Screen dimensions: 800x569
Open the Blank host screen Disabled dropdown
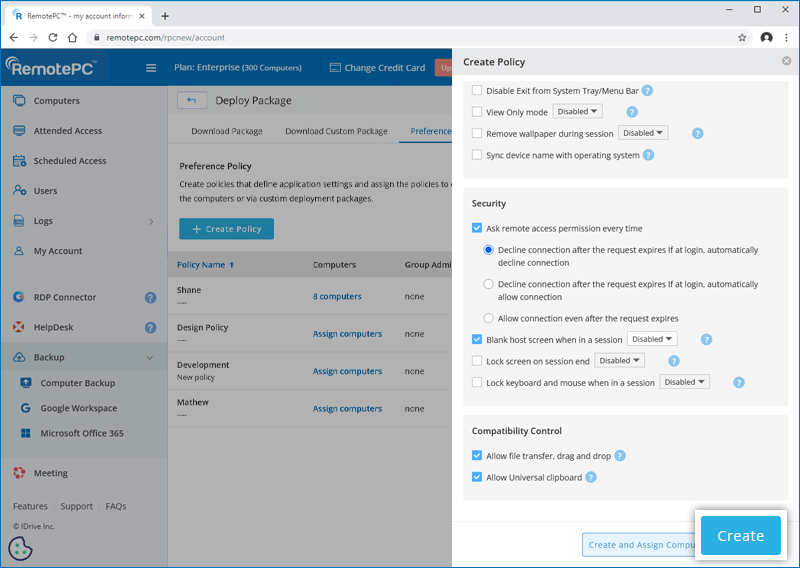(652, 339)
